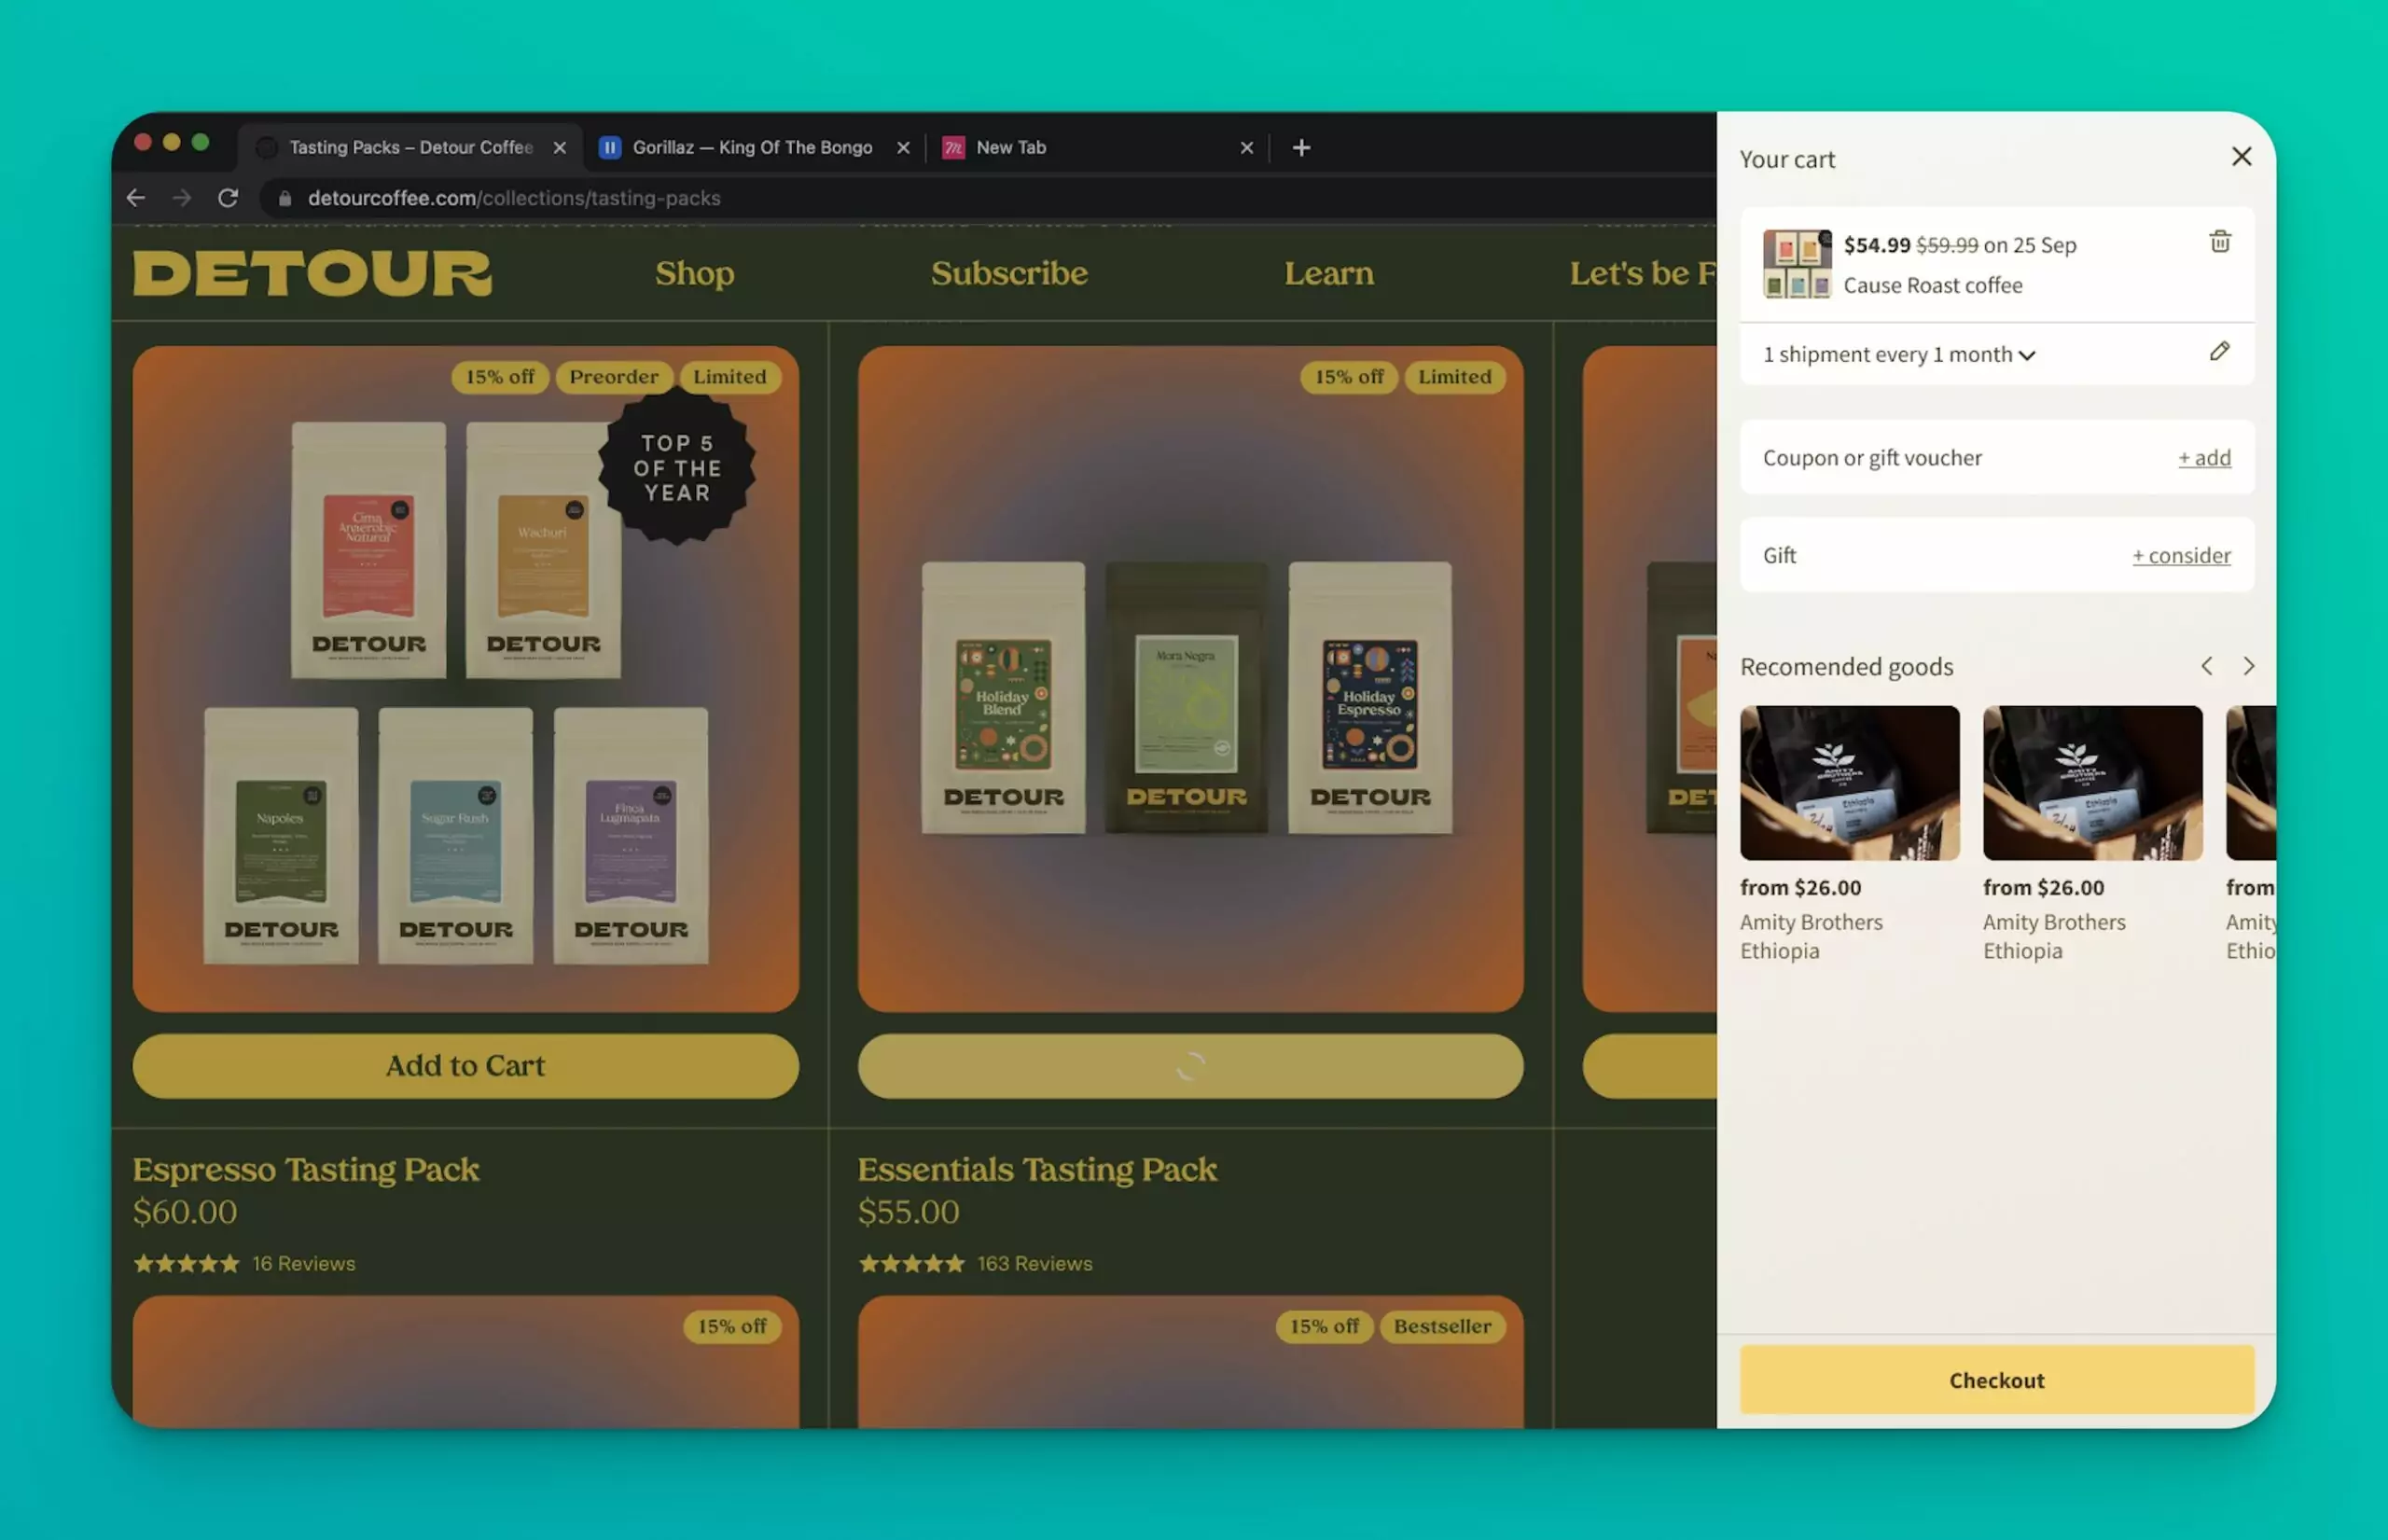Click the Essentials Tasting Pack star rating
Viewport: 2388px width, 1540px height.
click(x=911, y=1263)
